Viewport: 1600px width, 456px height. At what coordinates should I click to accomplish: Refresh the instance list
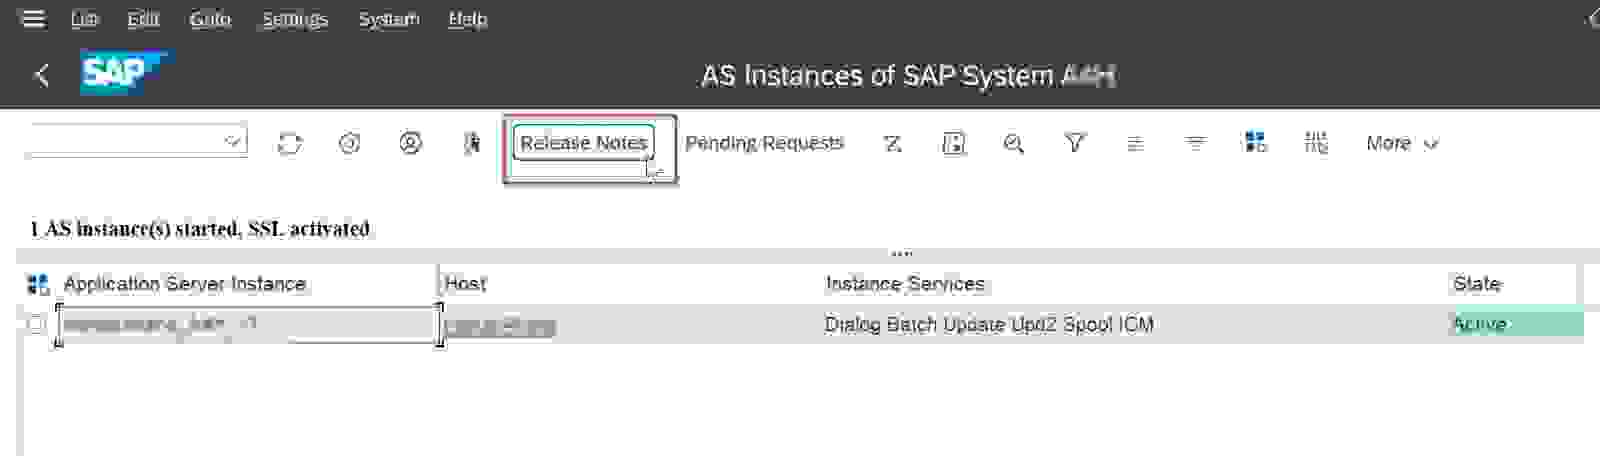click(x=289, y=144)
